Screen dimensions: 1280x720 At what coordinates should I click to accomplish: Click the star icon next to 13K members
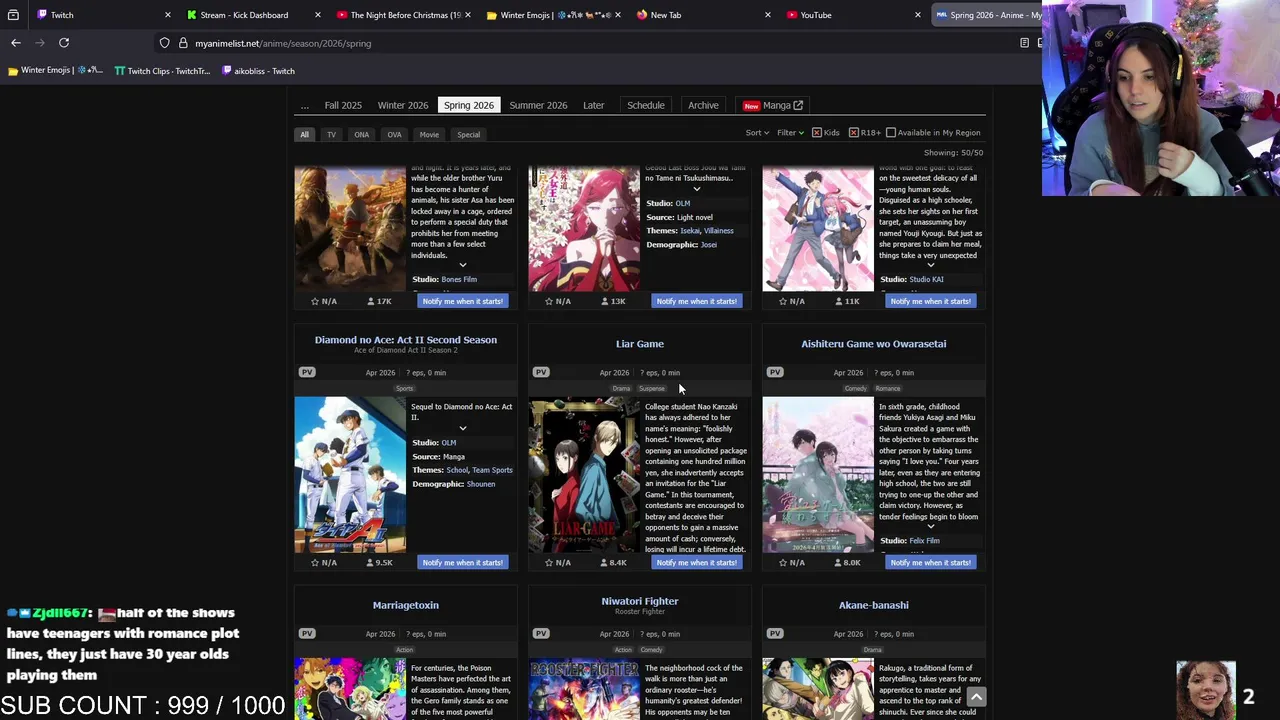tap(548, 301)
